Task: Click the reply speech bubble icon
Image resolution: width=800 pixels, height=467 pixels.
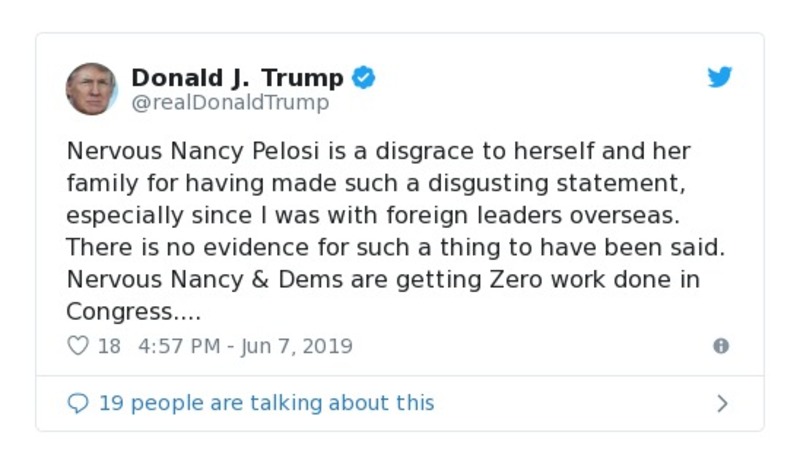Action: (77, 403)
